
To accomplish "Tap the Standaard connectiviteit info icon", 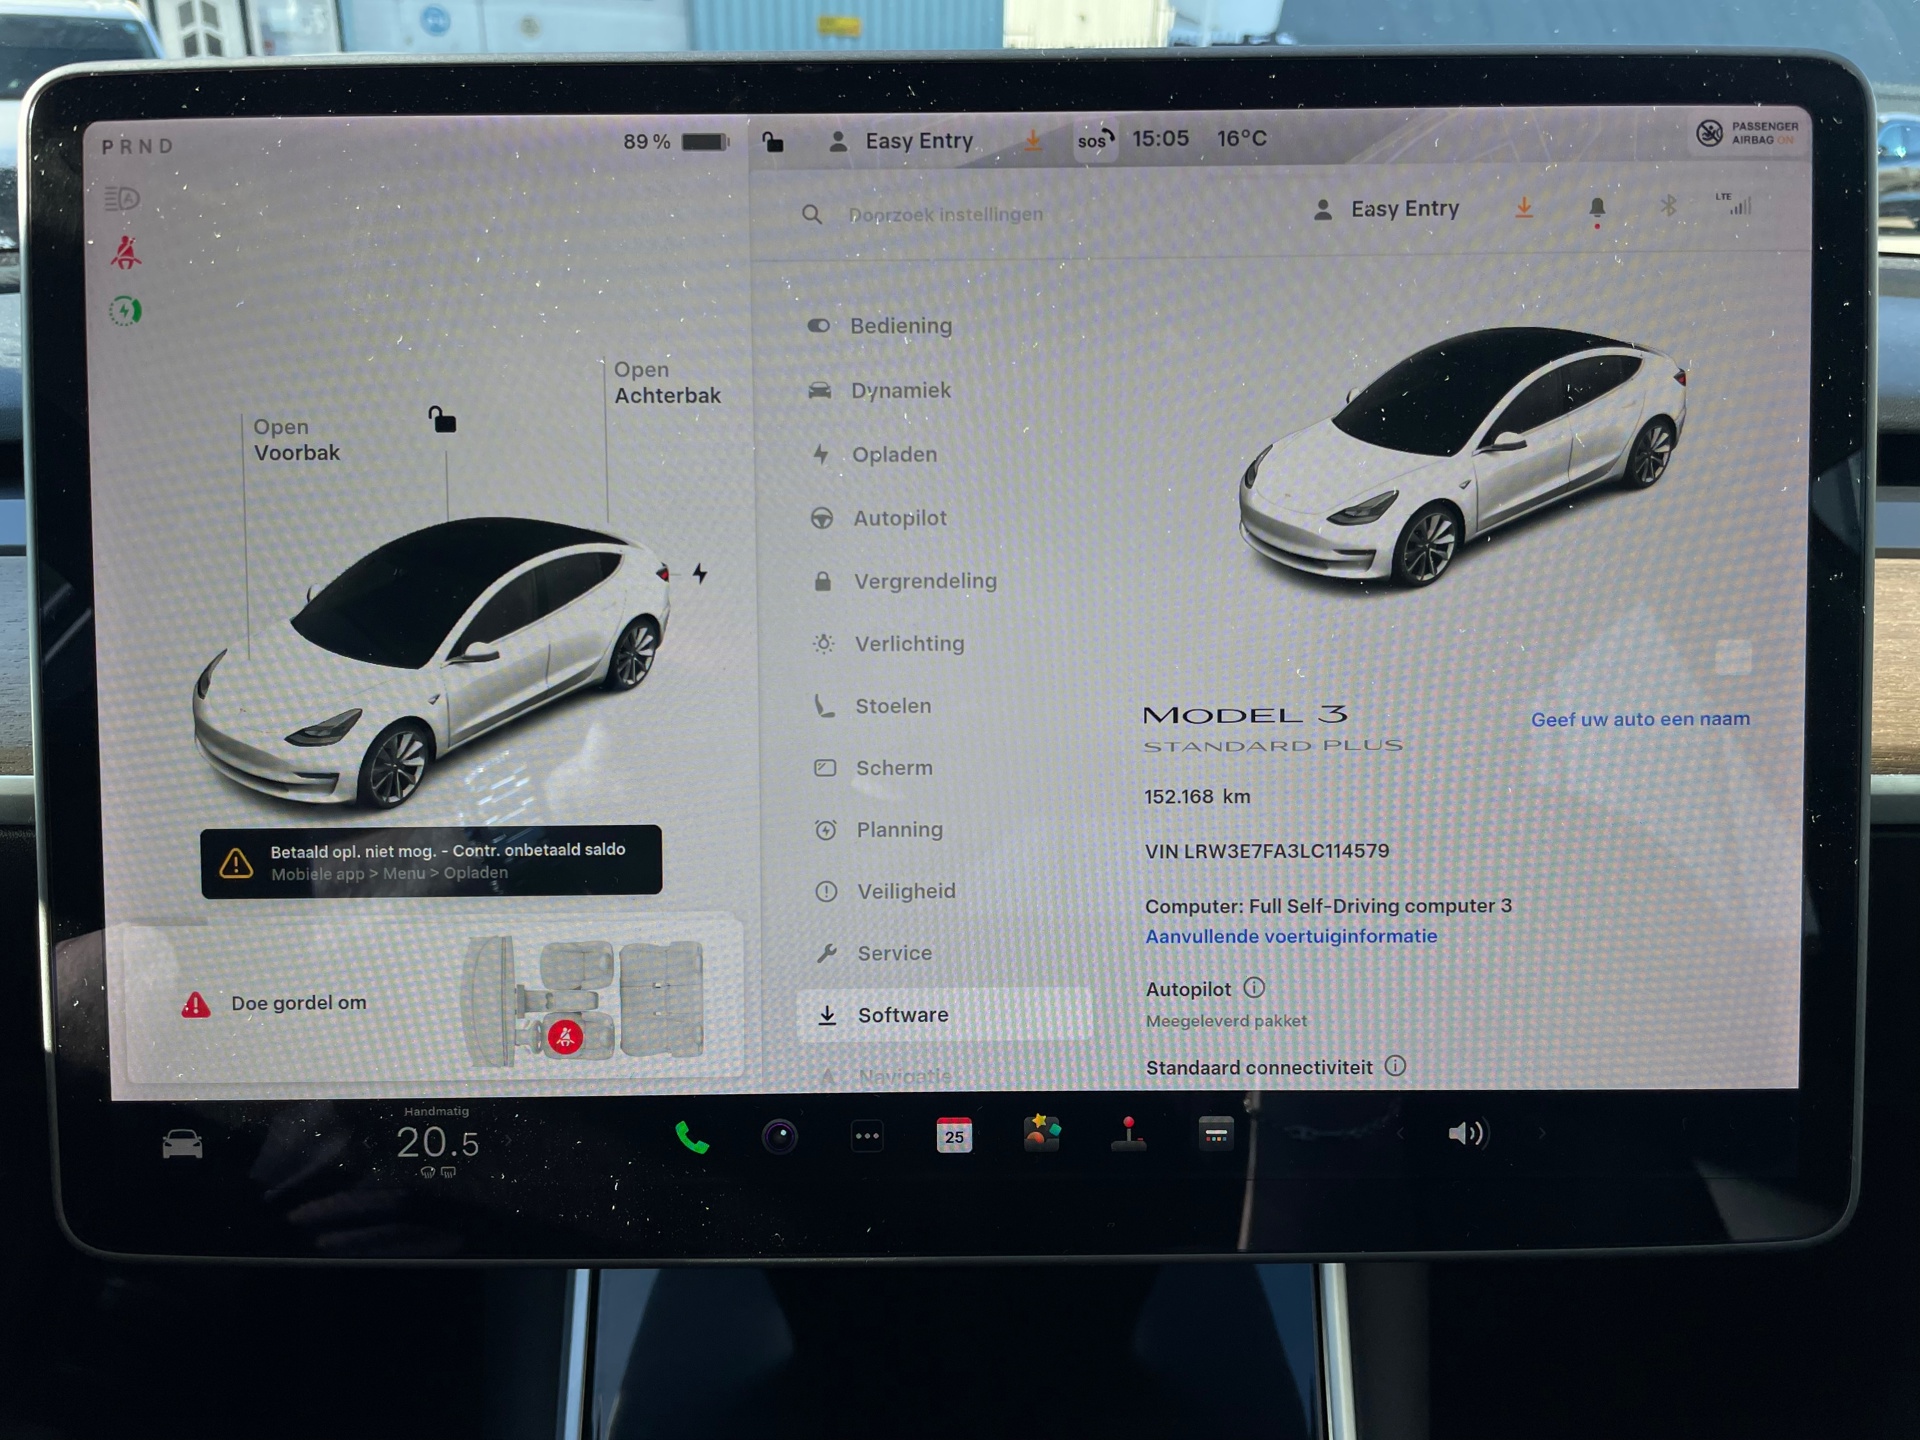I will point(1395,1066).
